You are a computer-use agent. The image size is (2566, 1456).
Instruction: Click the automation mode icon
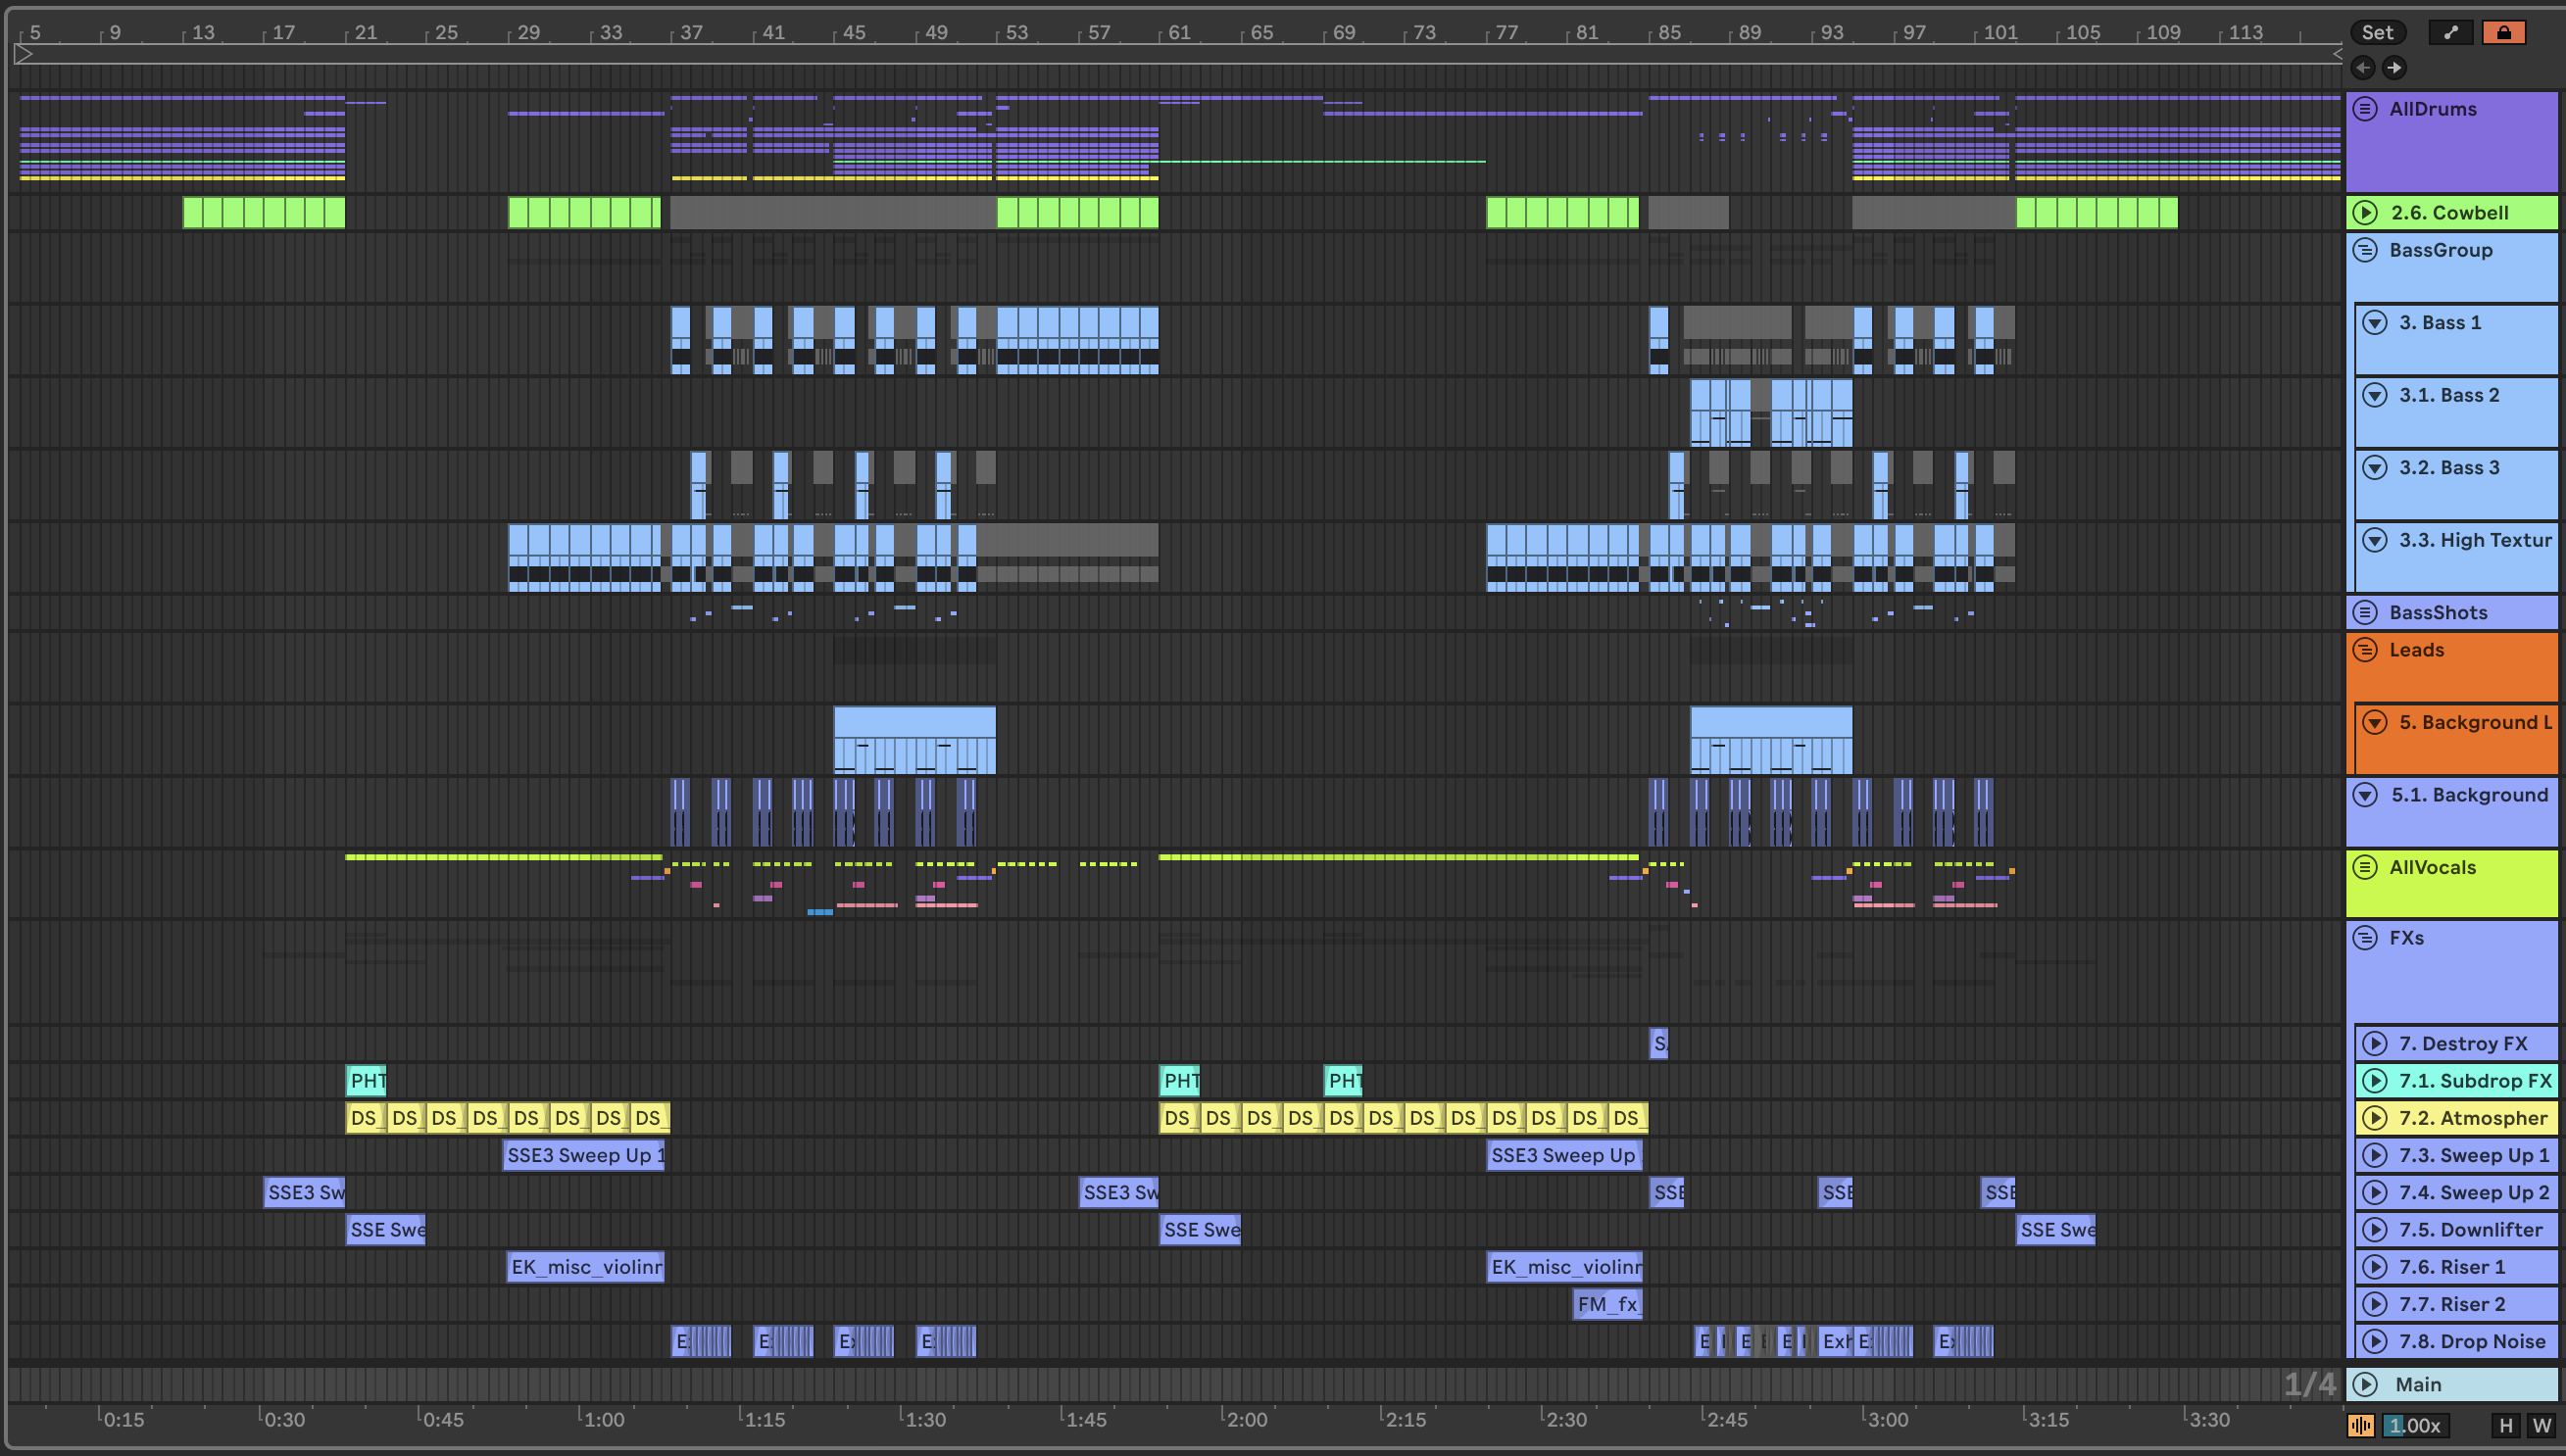[2451, 33]
